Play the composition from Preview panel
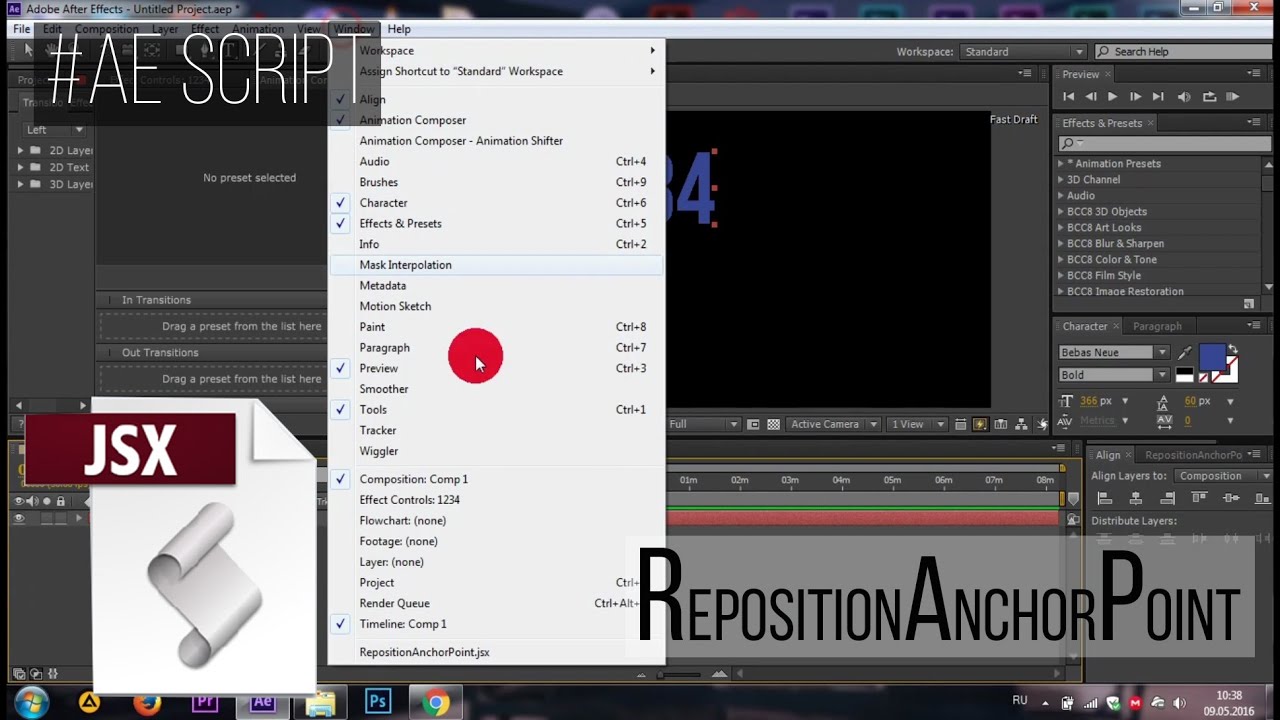This screenshot has height=720, width=1280. pyautogui.click(x=1112, y=97)
